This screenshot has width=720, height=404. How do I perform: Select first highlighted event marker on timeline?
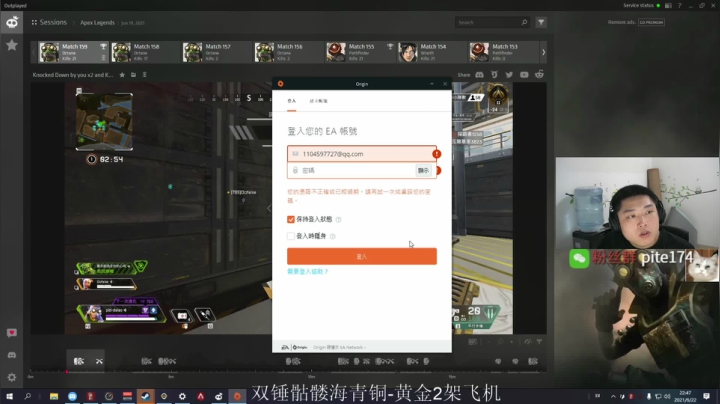[79, 361]
